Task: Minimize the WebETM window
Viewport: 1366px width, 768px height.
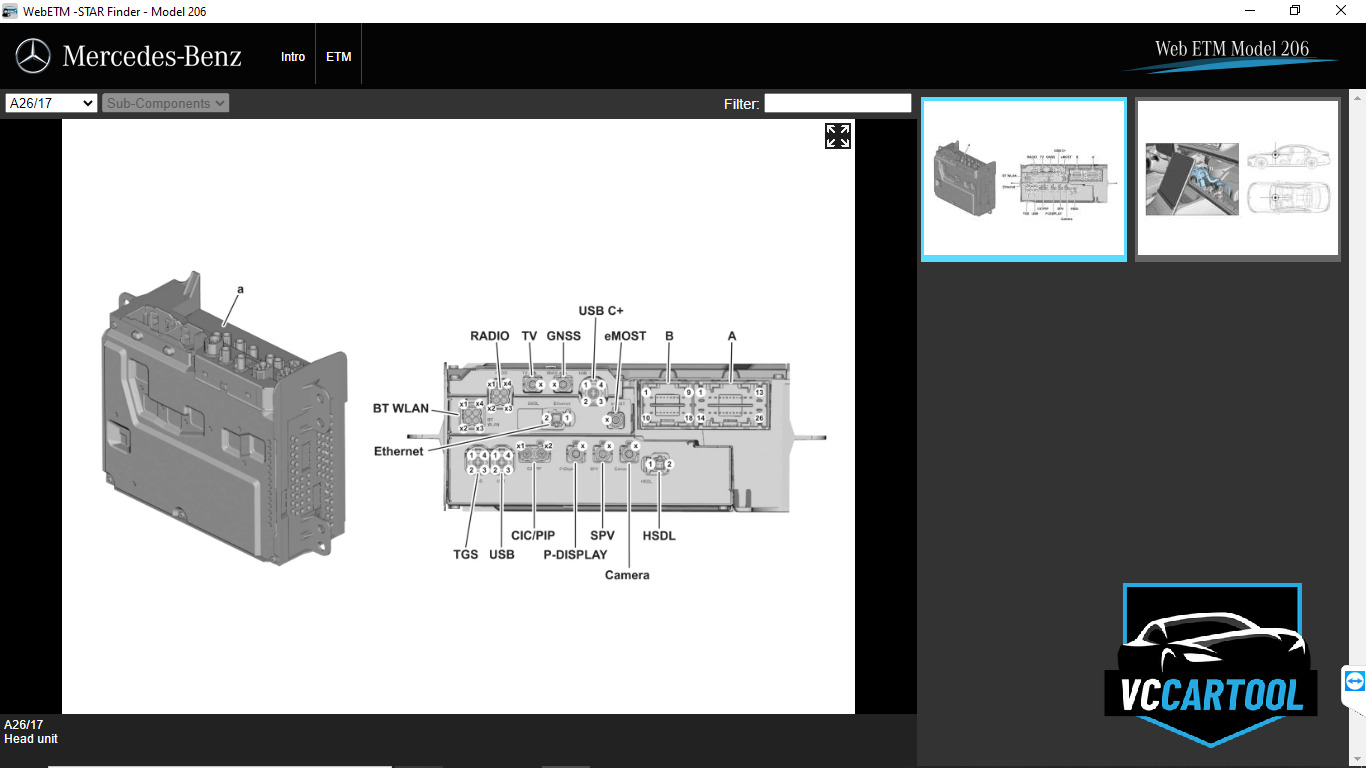Action: click(1250, 11)
